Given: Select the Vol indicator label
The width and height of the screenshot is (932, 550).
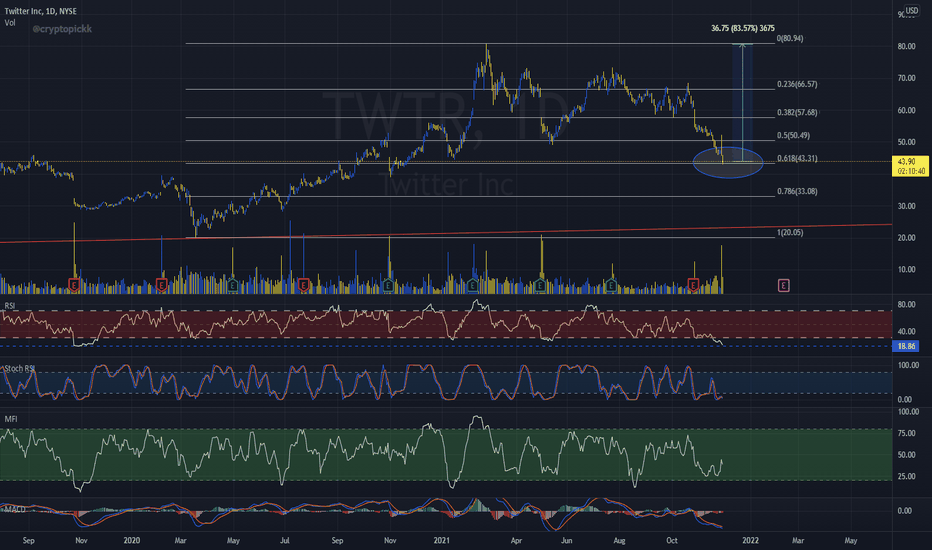Looking at the screenshot, I should point(10,23).
